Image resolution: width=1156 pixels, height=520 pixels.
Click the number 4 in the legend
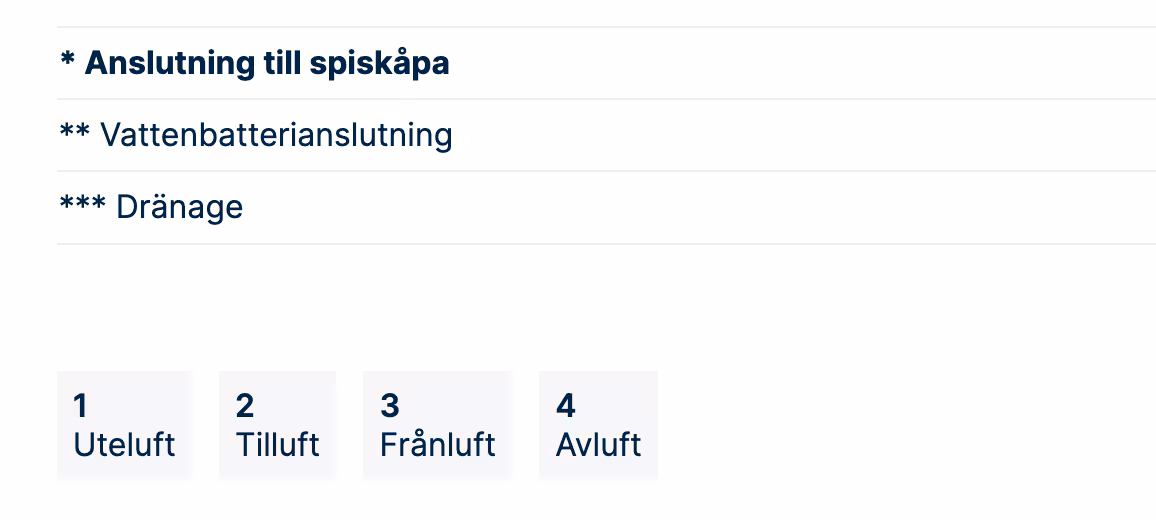pos(565,406)
